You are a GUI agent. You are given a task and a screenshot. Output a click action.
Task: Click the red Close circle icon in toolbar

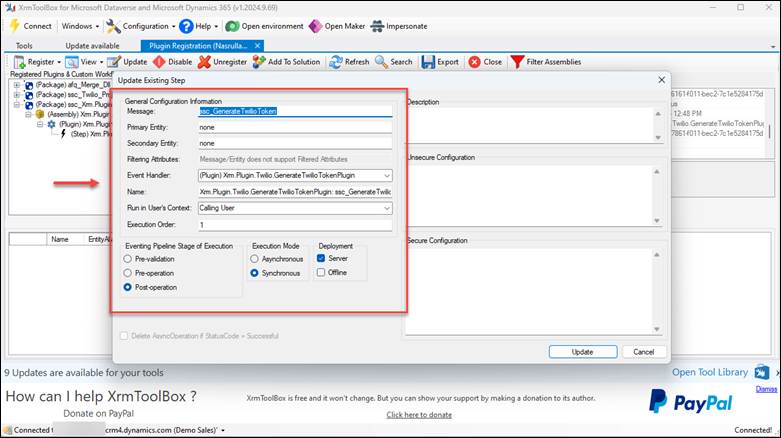[x=474, y=62]
